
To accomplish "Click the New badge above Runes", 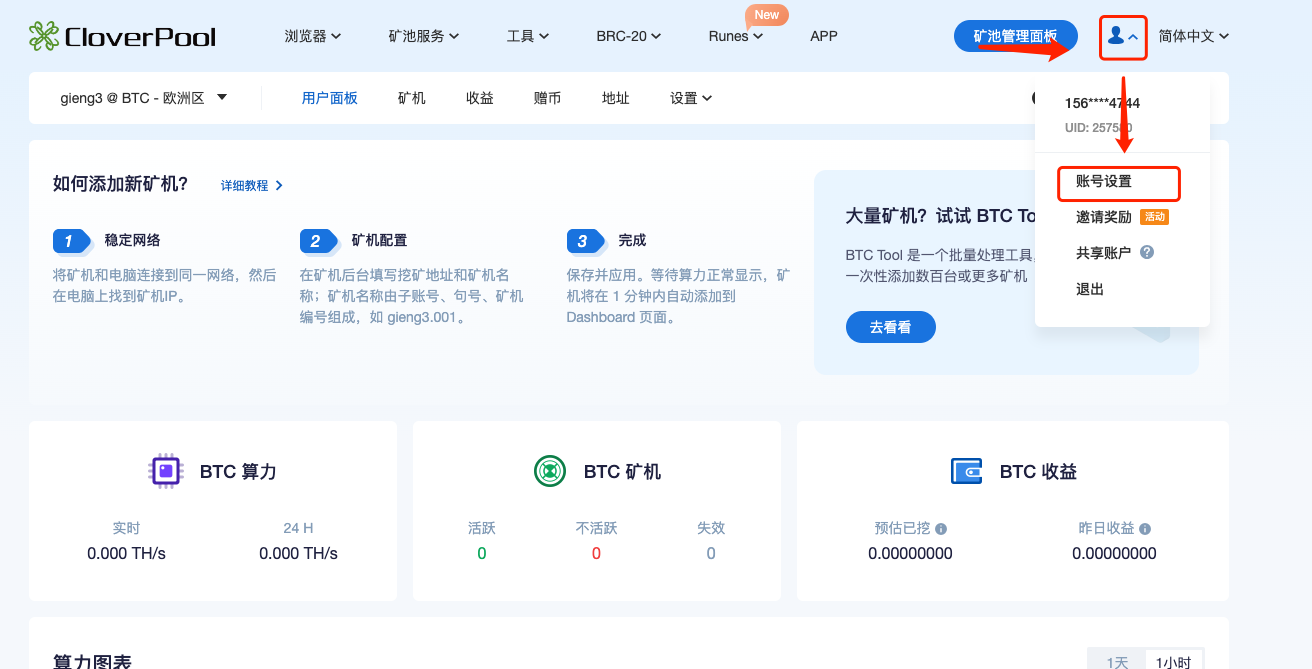I will pyautogui.click(x=767, y=15).
